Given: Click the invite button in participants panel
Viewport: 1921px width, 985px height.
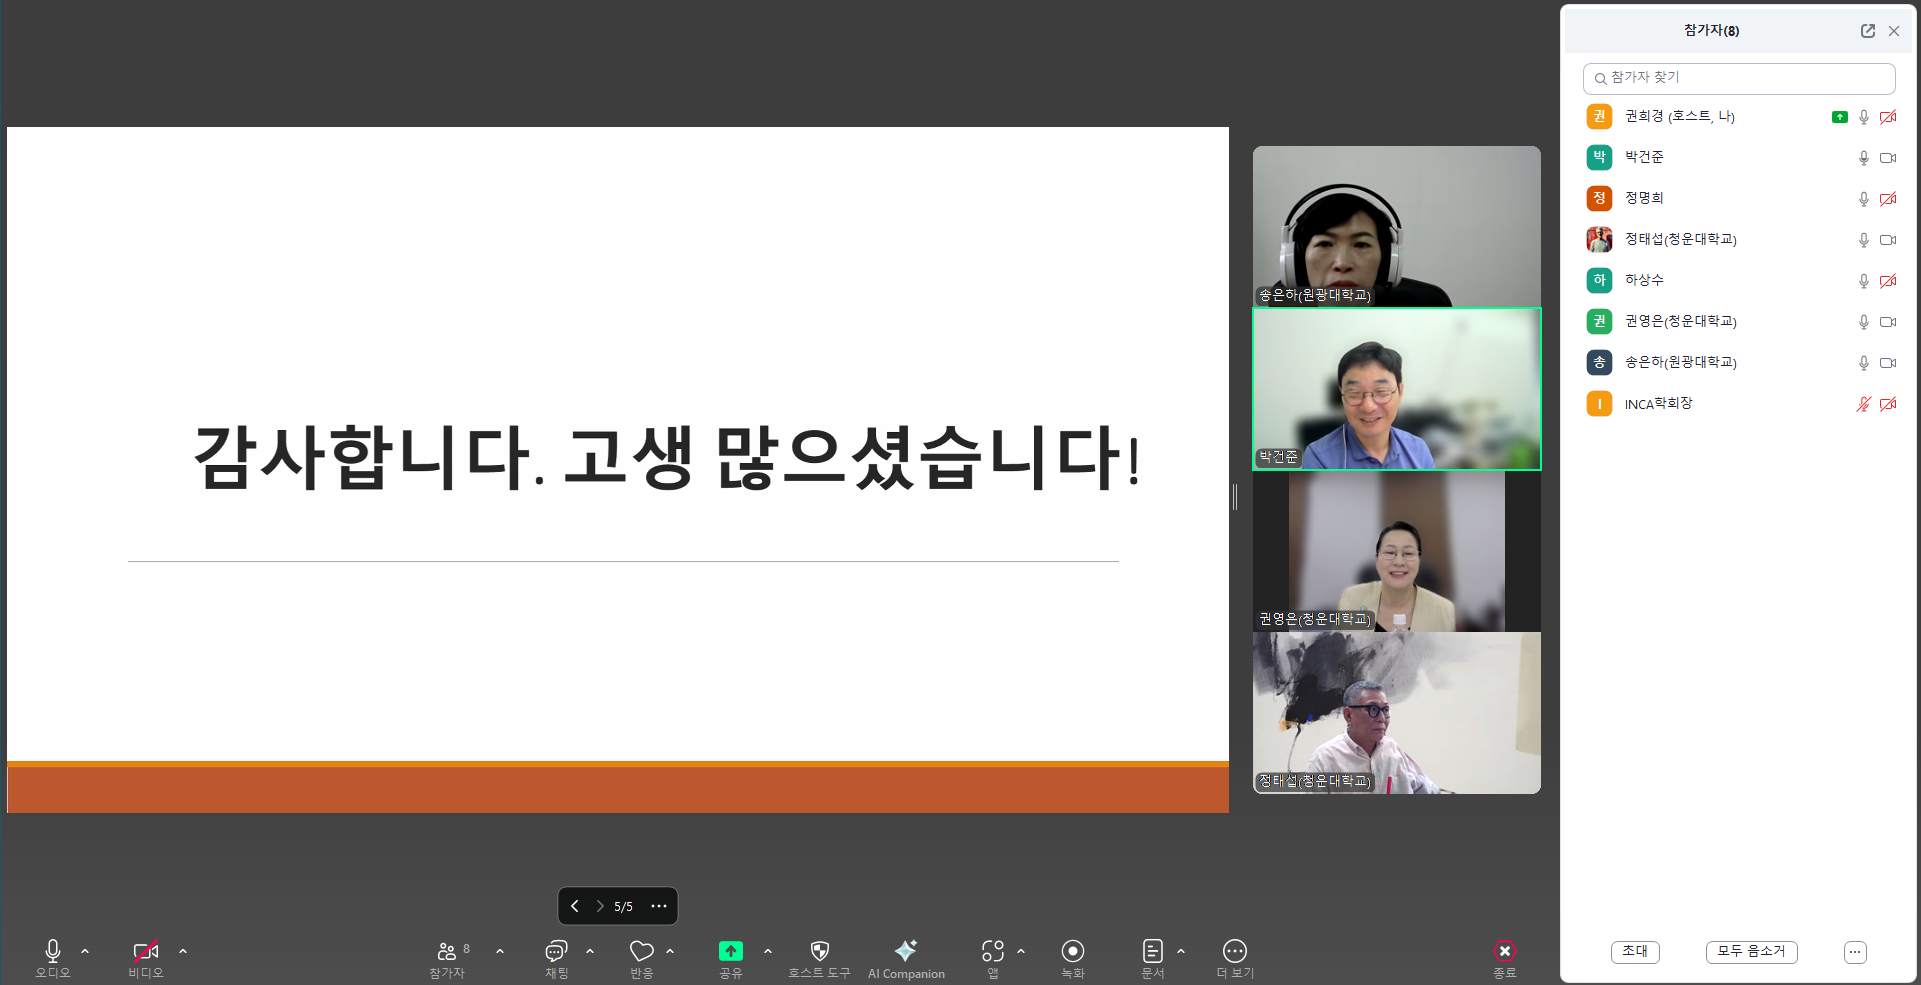Looking at the screenshot, I should click(x=1635, y=952).
